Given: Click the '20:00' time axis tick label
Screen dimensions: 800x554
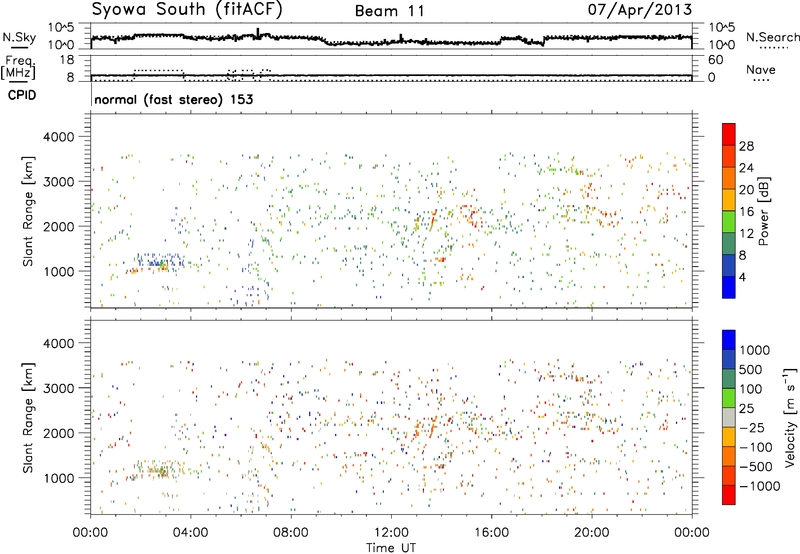Looking at the screenshot, I should click(591, 533).
